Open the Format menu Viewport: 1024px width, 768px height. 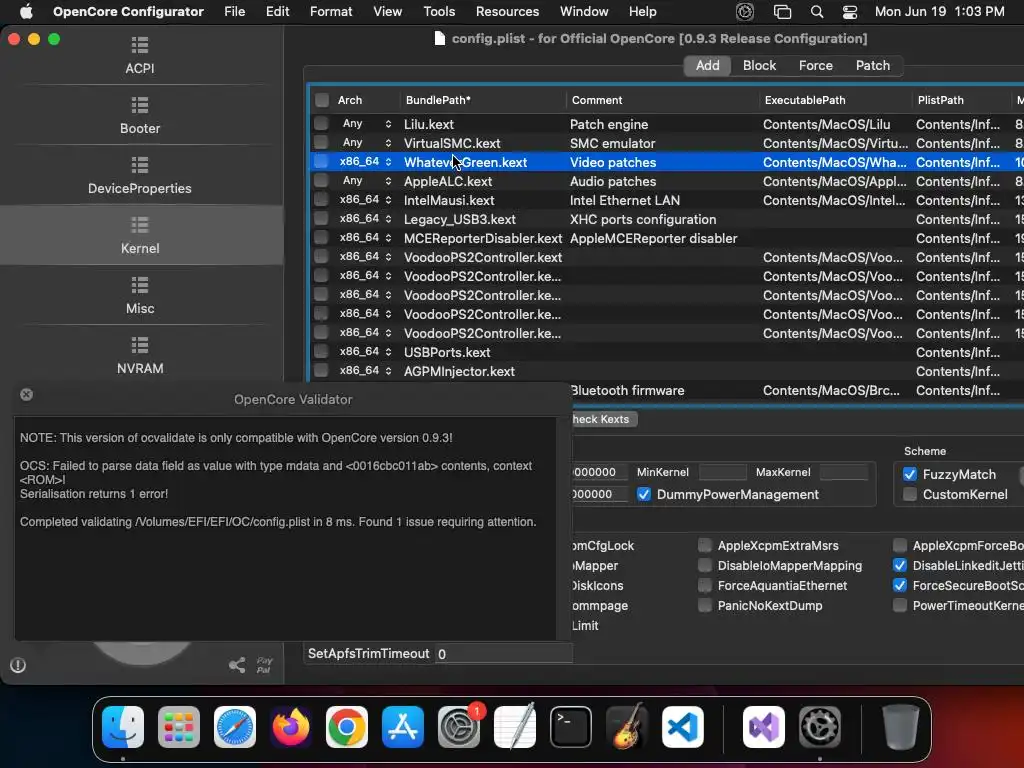click(x=331, y=12)
